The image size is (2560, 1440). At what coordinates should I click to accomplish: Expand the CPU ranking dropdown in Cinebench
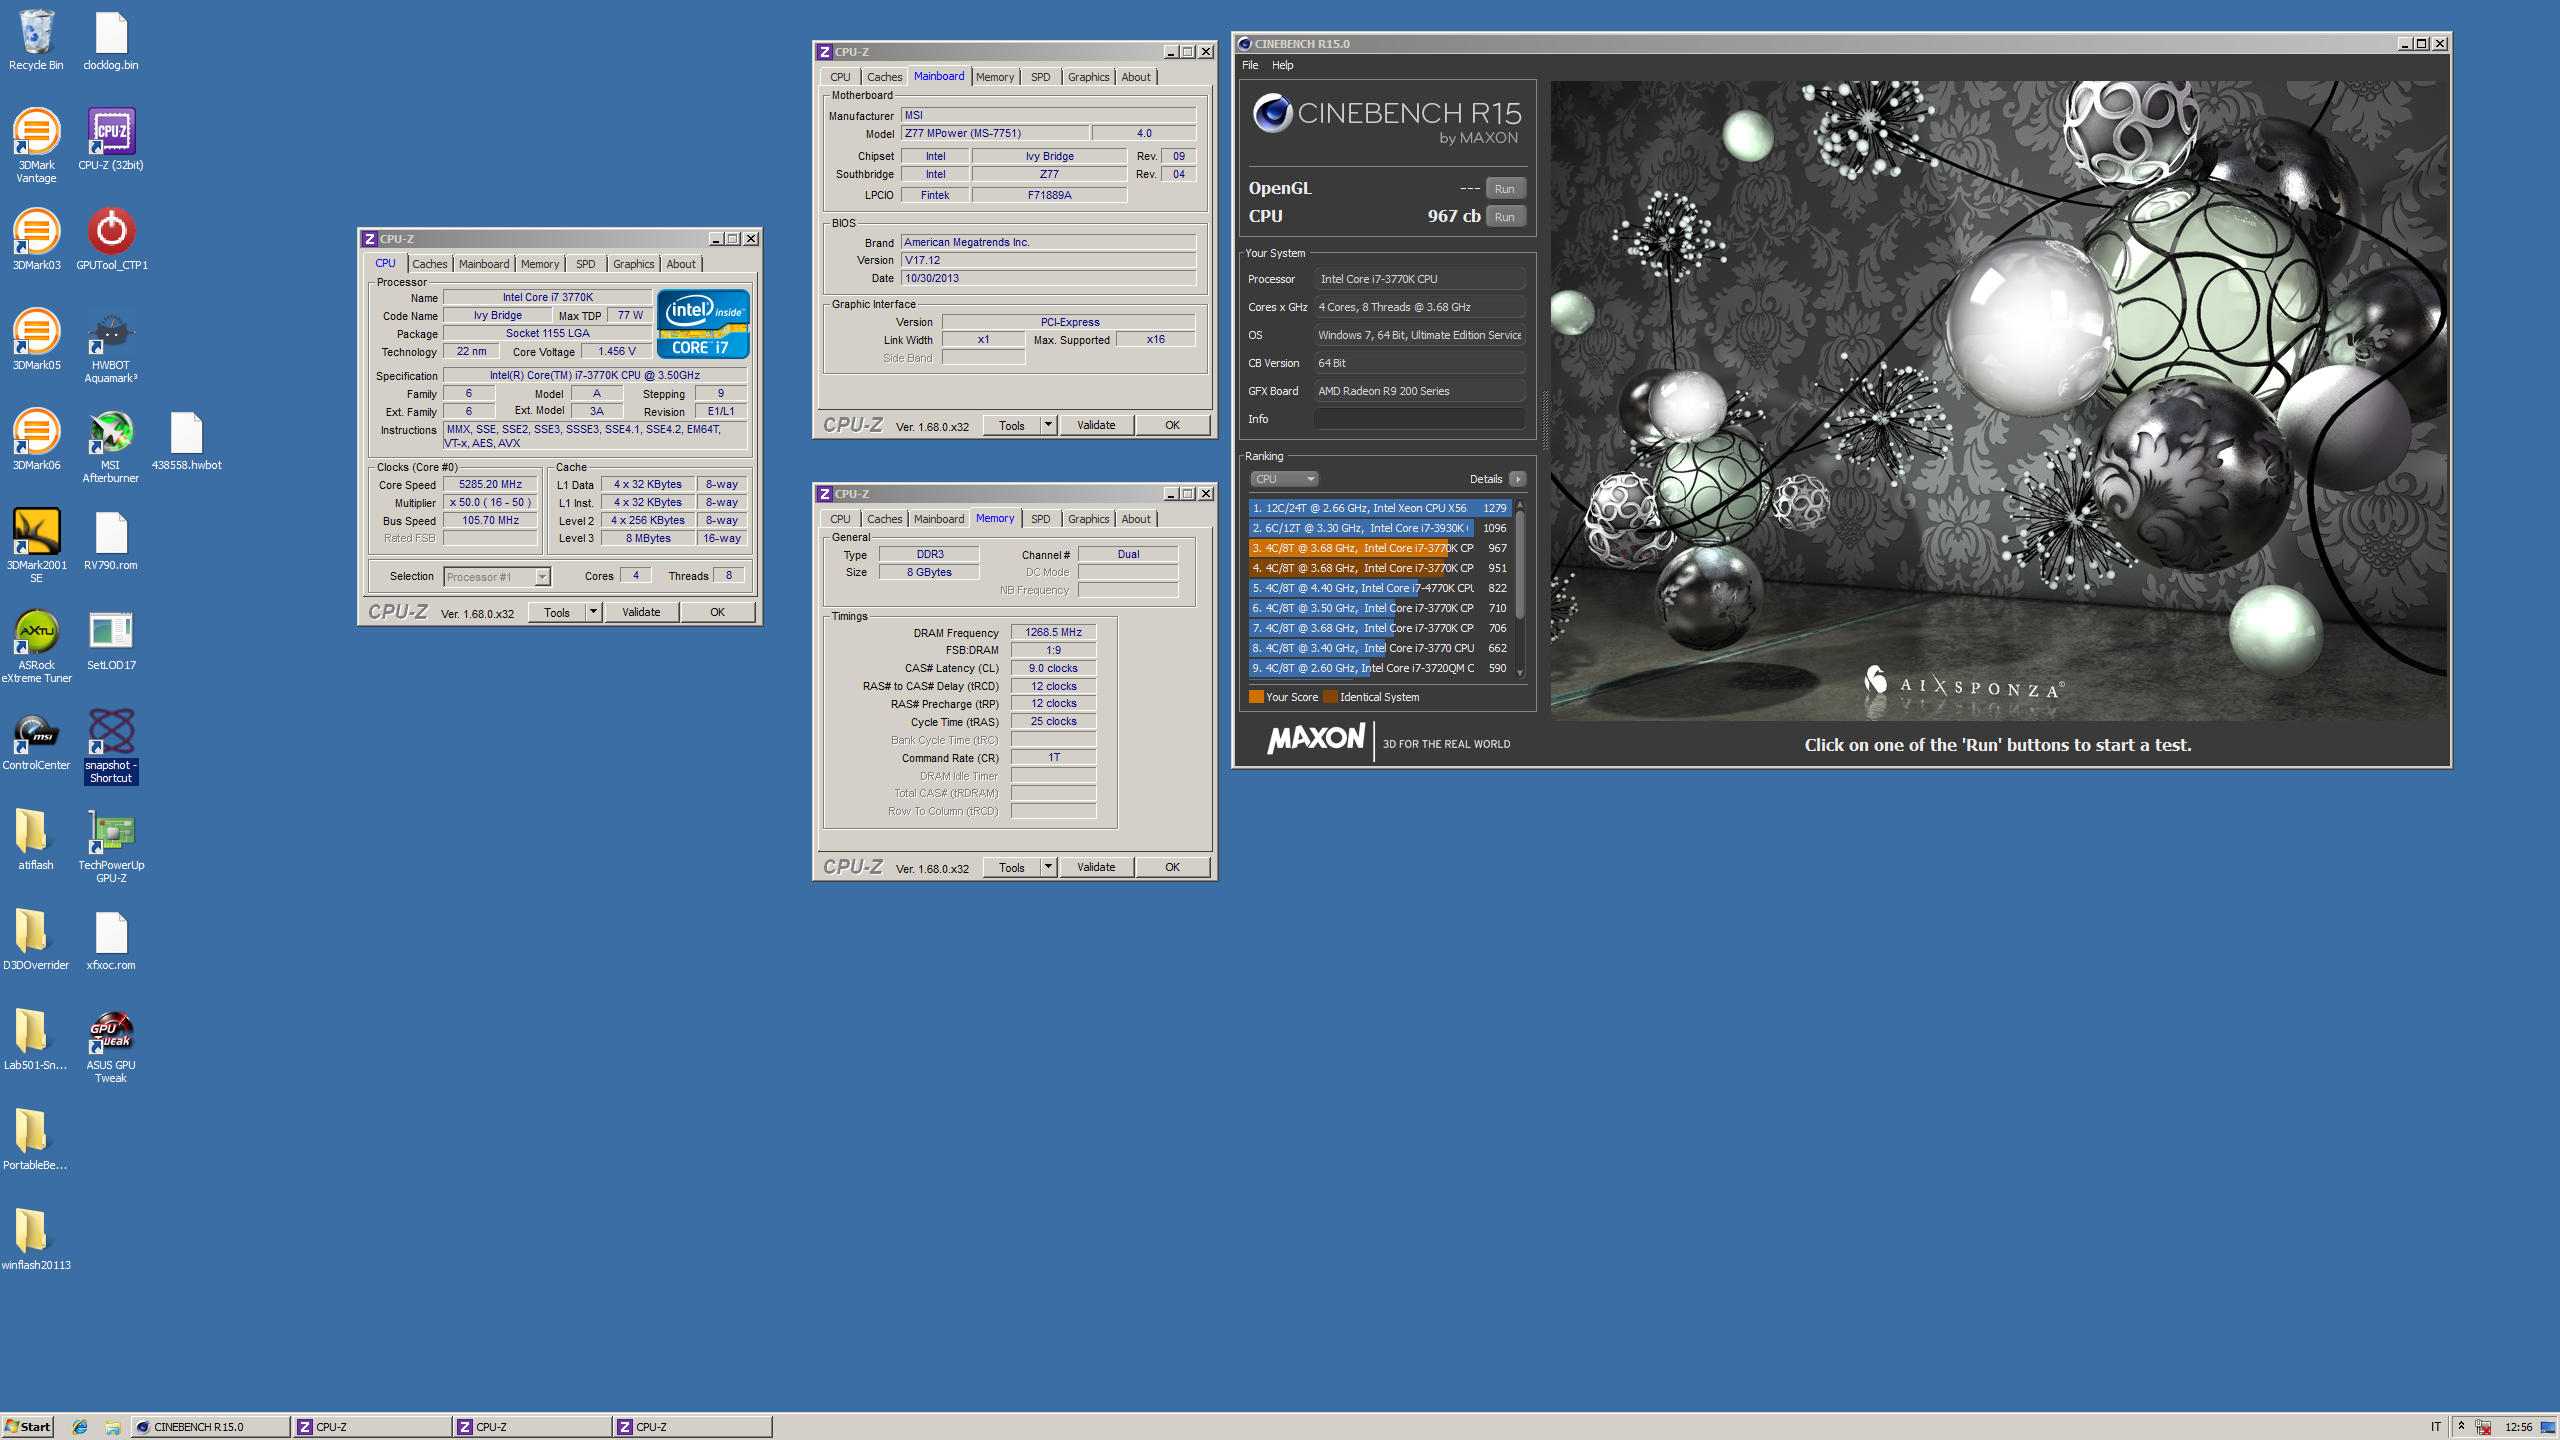(1284, 479)
